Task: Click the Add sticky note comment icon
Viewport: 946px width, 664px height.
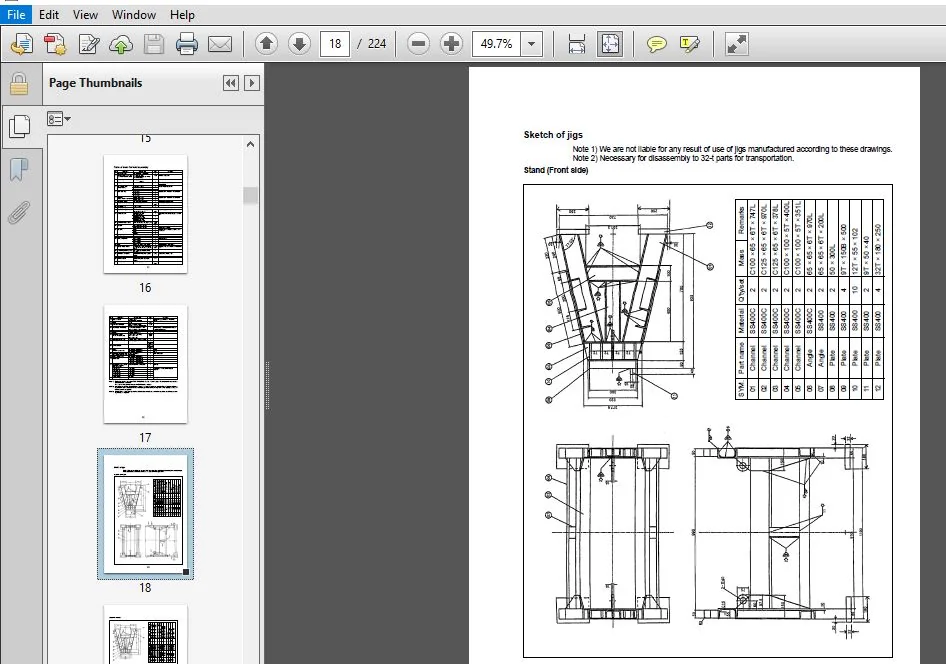Action: click(656, 44)
